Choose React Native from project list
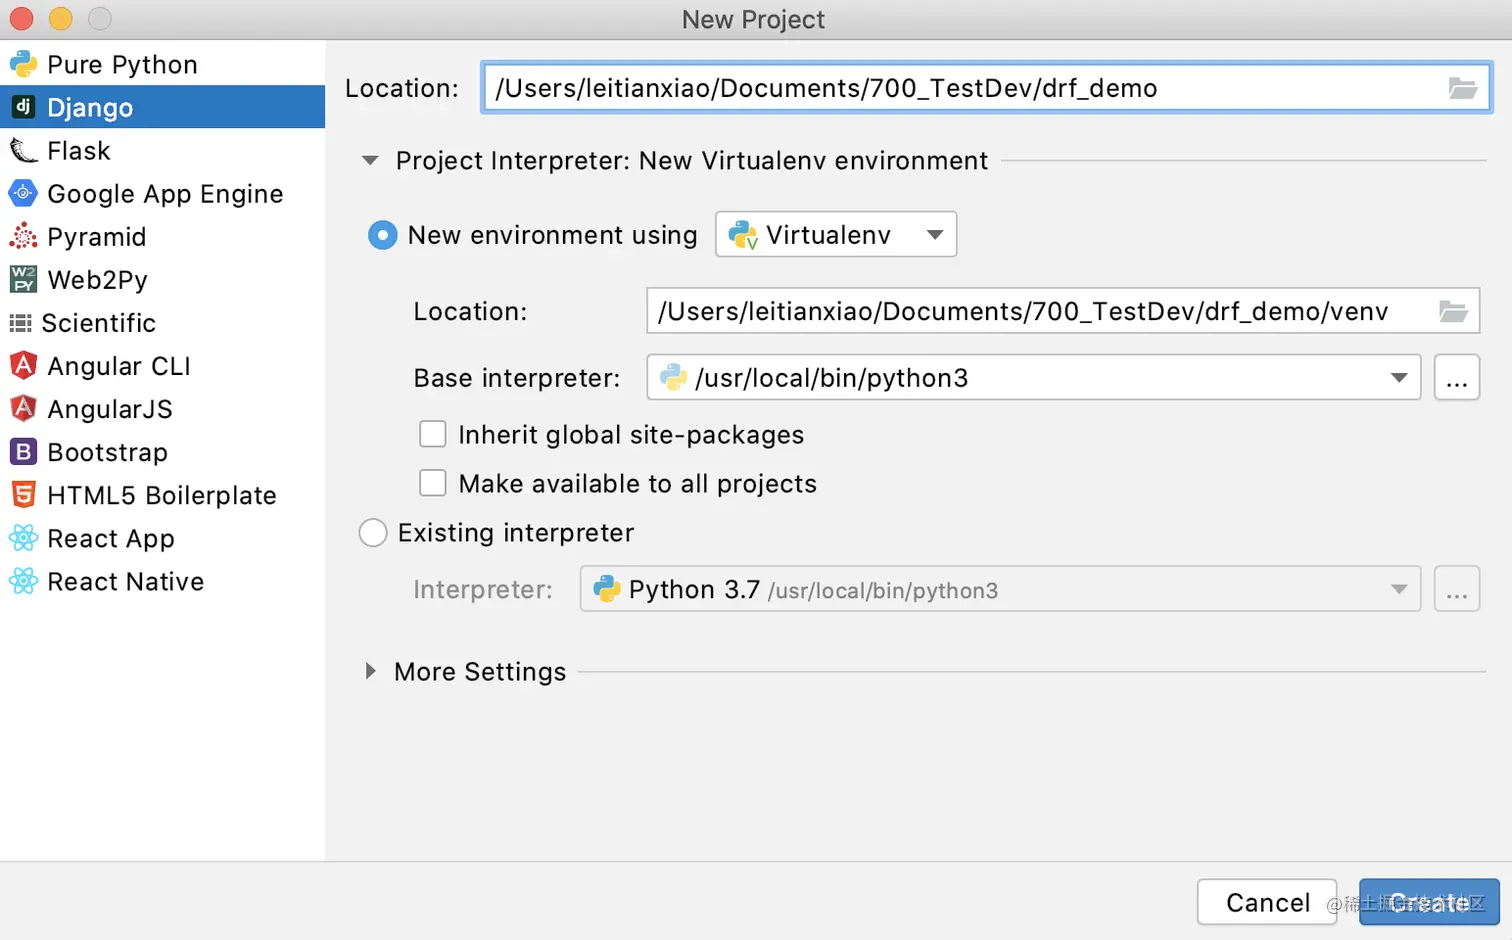The image size is (1512, 940). (125, 582)
